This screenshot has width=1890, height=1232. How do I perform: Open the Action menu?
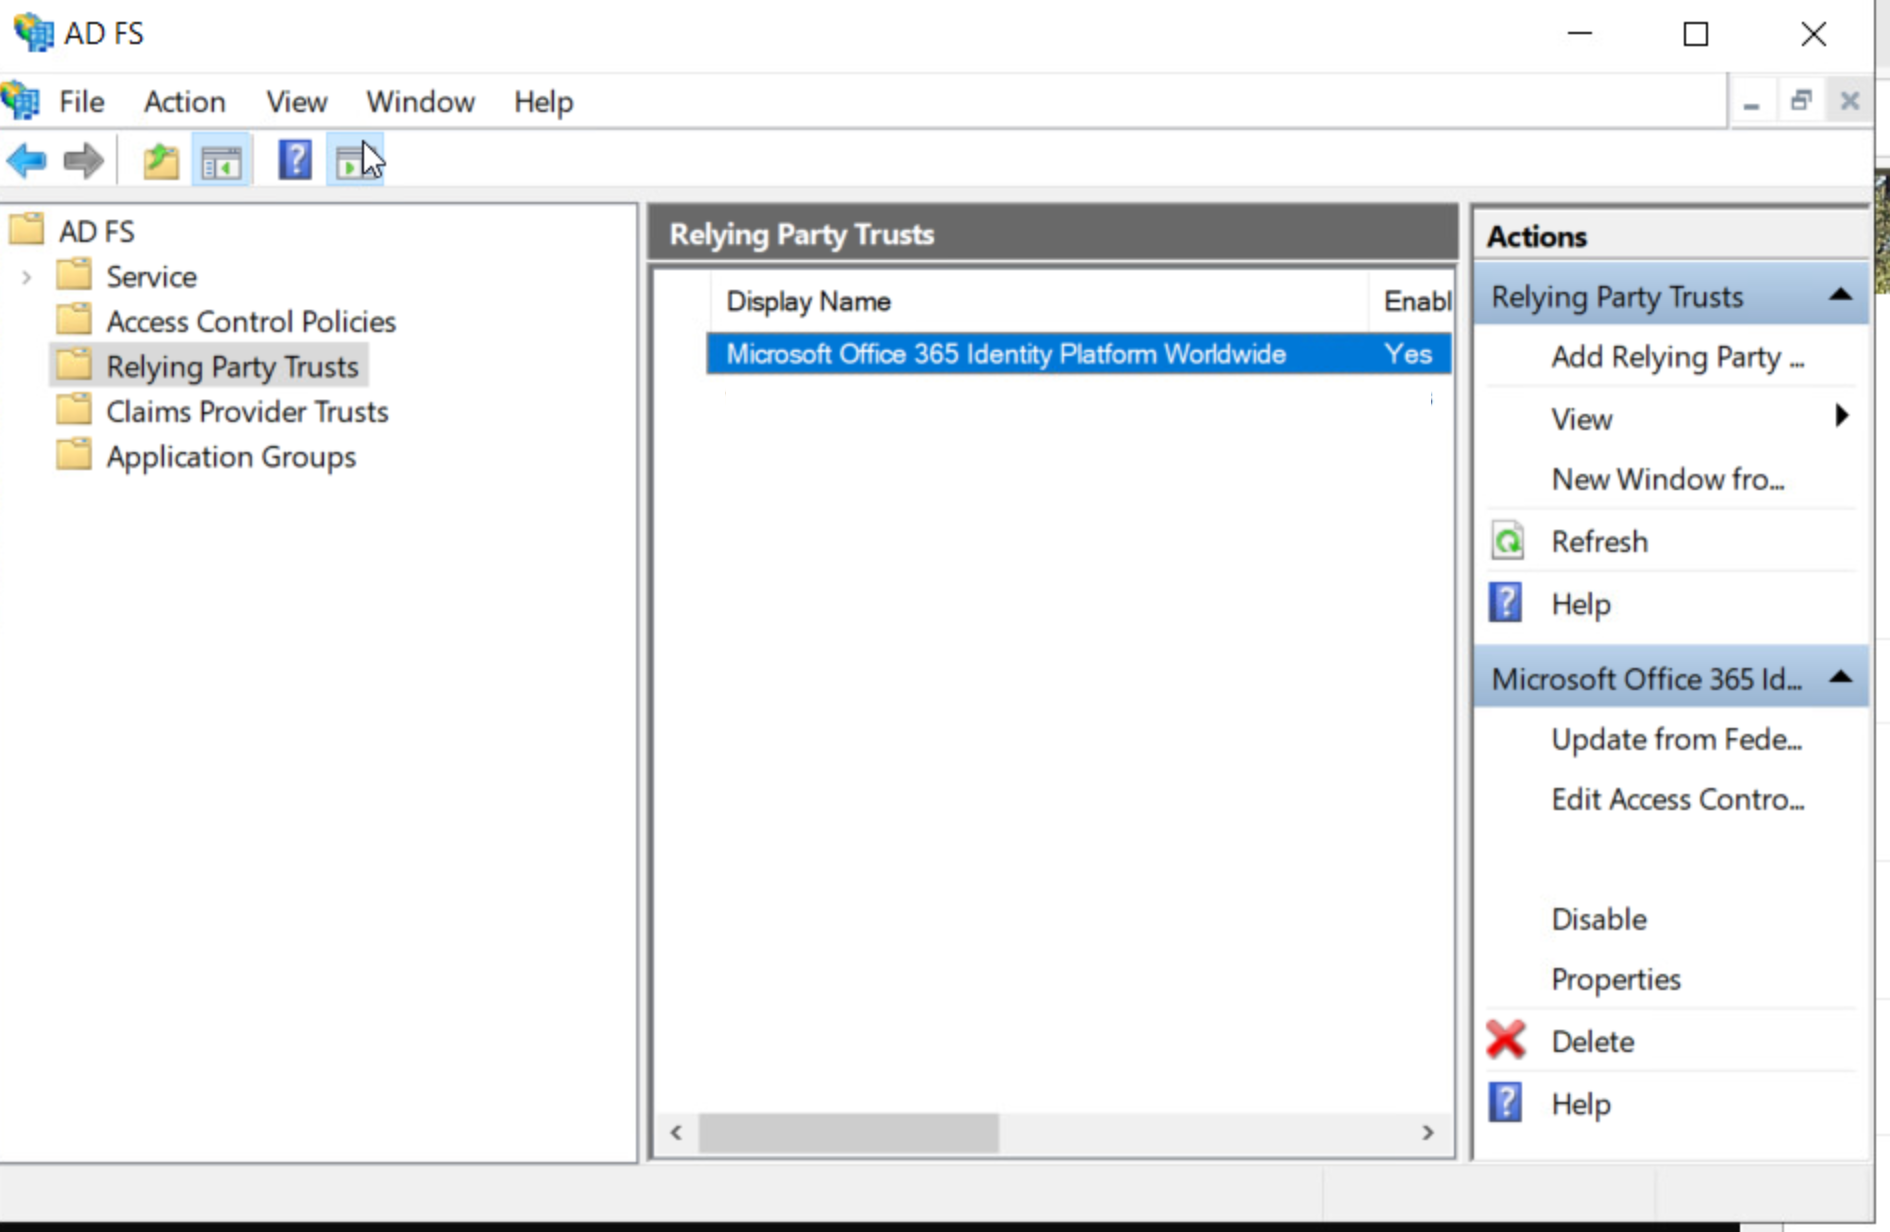pyautogui.click(x=185, y=101)
